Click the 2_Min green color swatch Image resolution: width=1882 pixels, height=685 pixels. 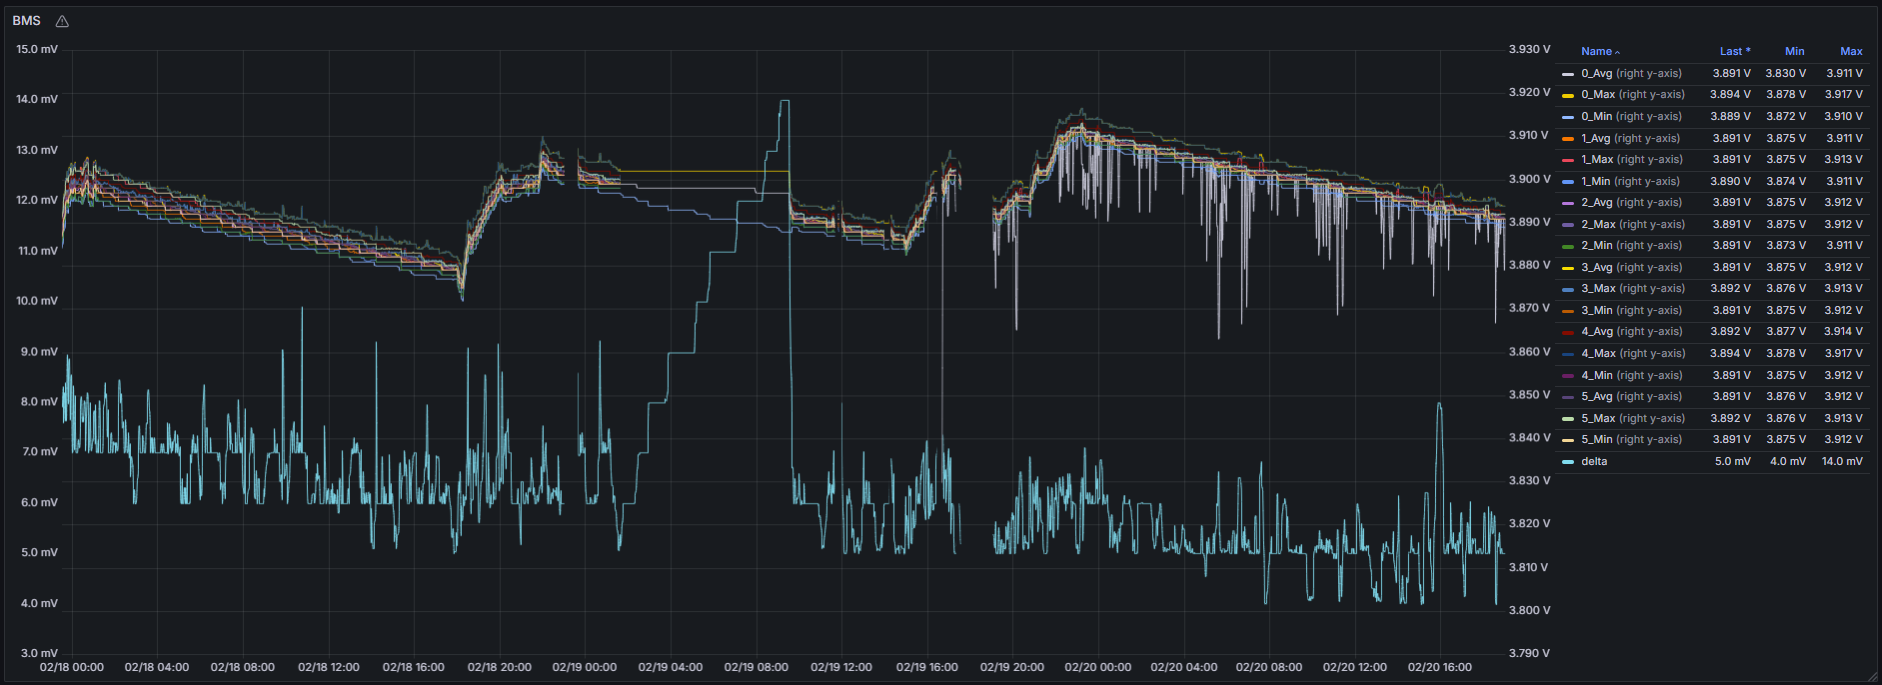(x=1568, y=246)
